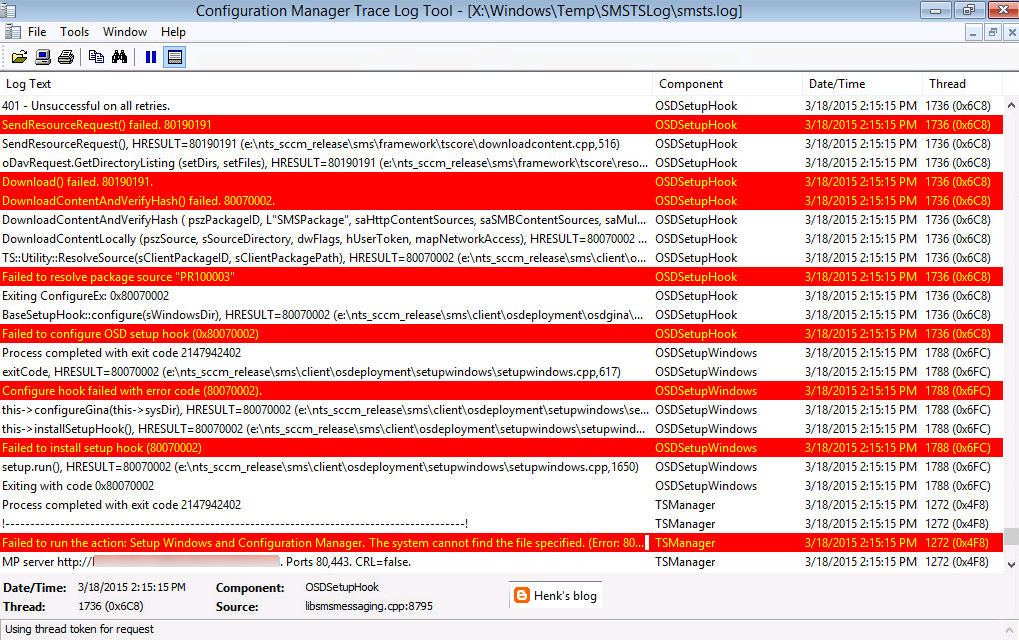The image size is (1019, 640).
Task: Select the 'Exiting with code 0x80070002' row
Action: (x=501, y=486)
